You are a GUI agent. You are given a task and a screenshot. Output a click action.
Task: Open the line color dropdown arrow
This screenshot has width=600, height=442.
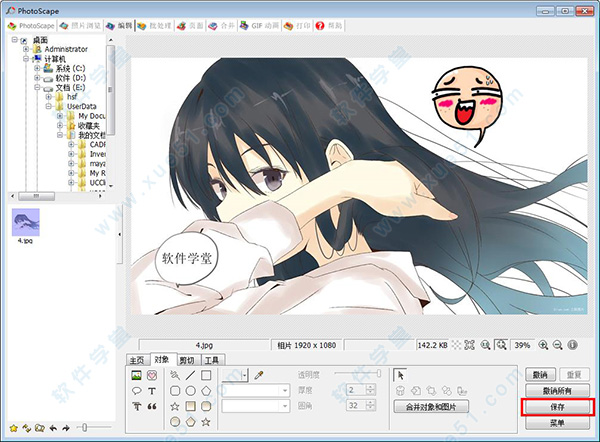pos(245,375)
